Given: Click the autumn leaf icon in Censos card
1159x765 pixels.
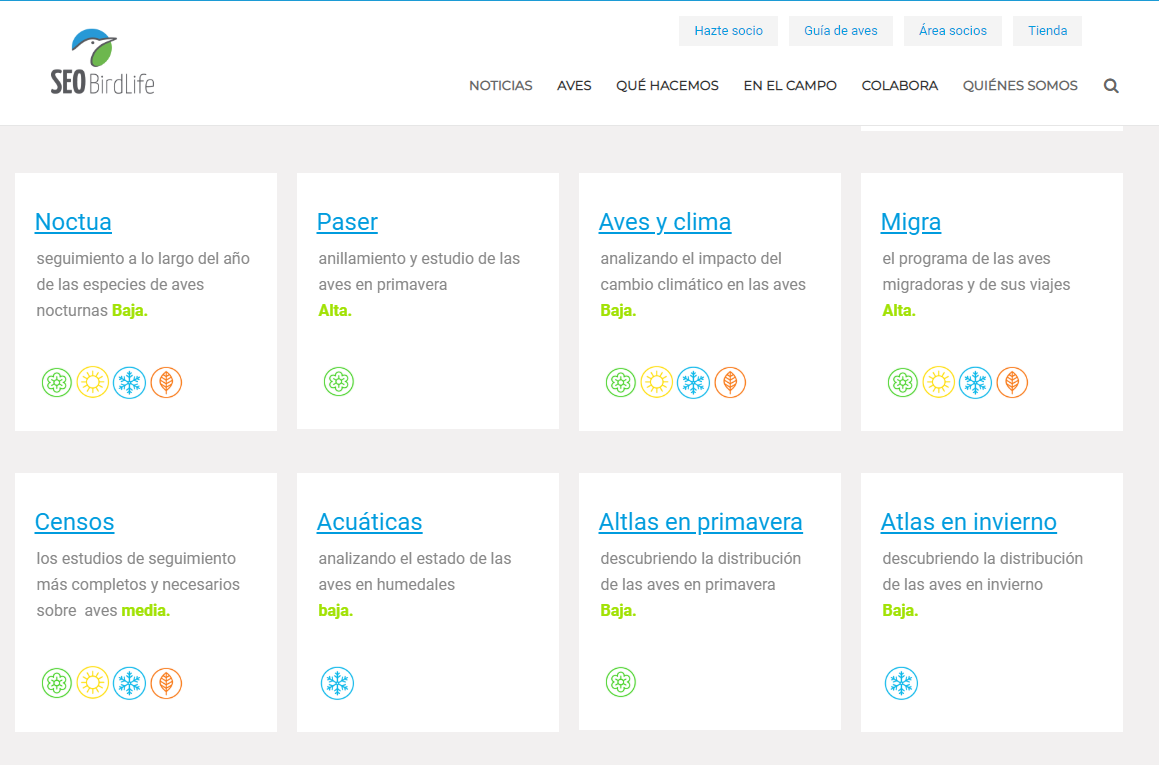Looking at the screenshot, I should coord(166,683).
